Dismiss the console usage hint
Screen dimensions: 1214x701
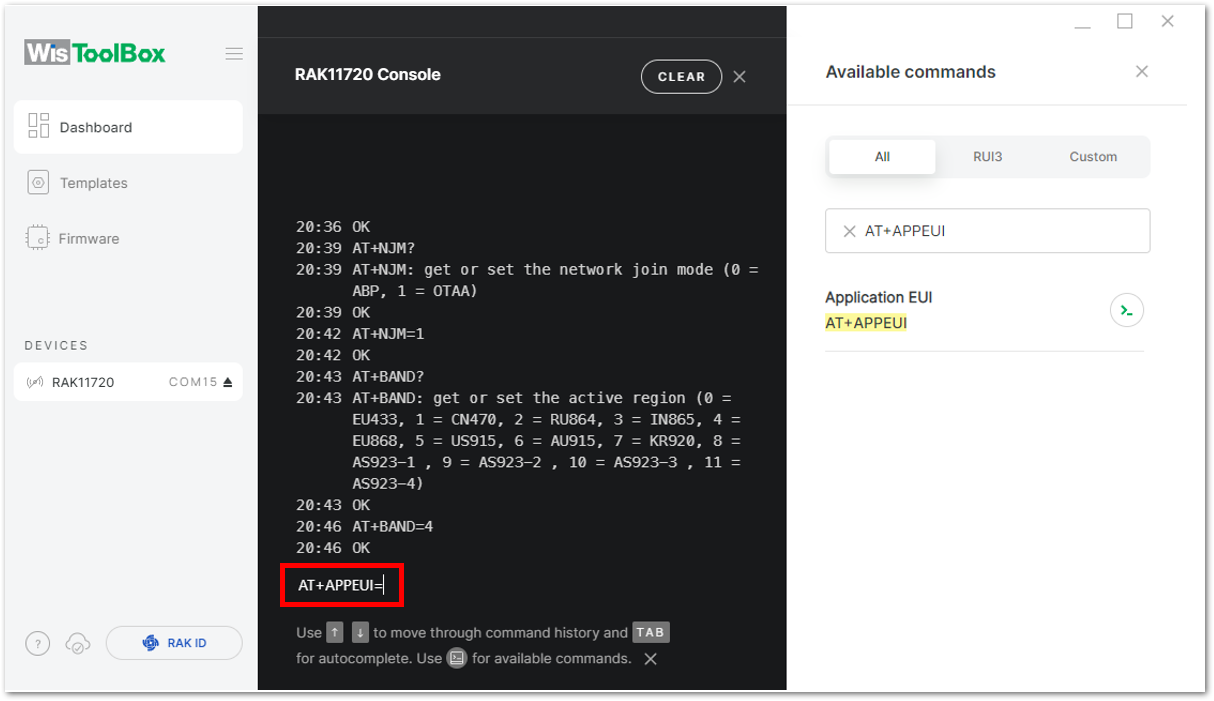(x=650, y=659)
